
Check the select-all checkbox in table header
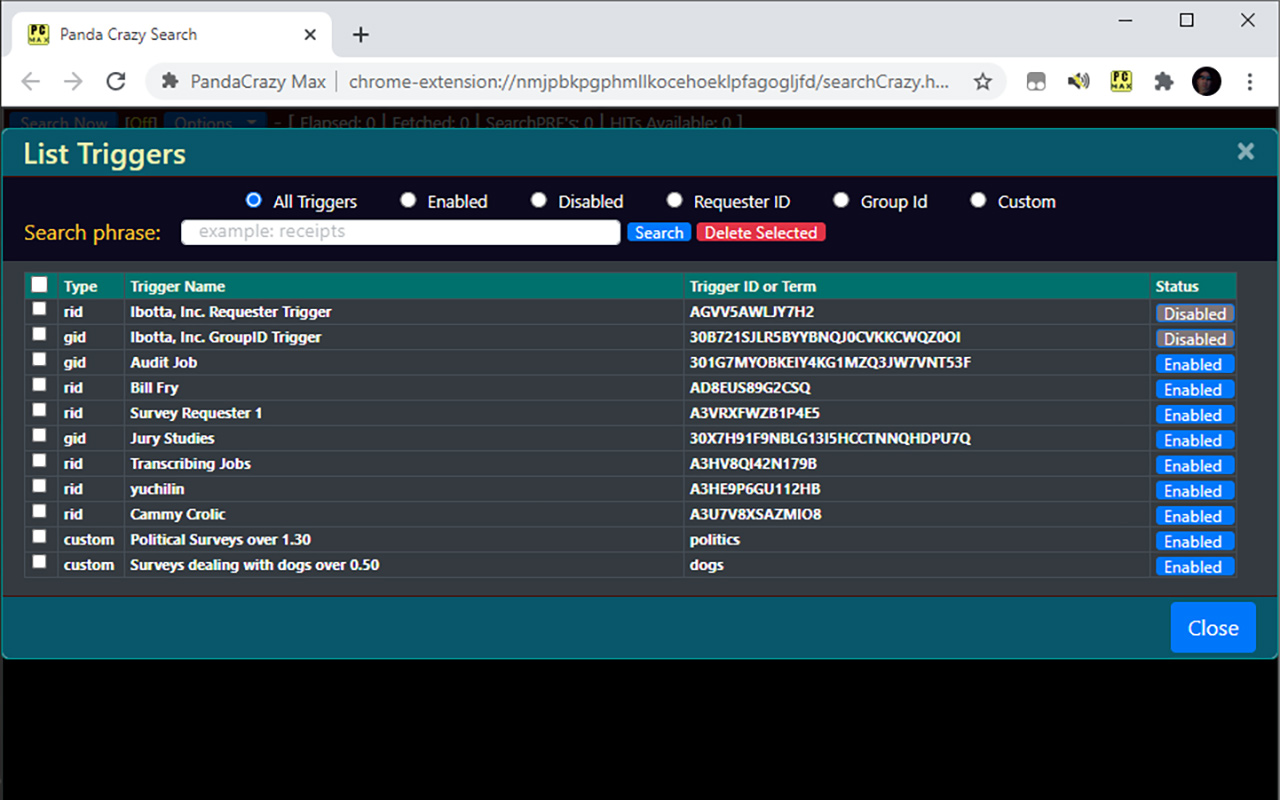click(x=39, y=285)
